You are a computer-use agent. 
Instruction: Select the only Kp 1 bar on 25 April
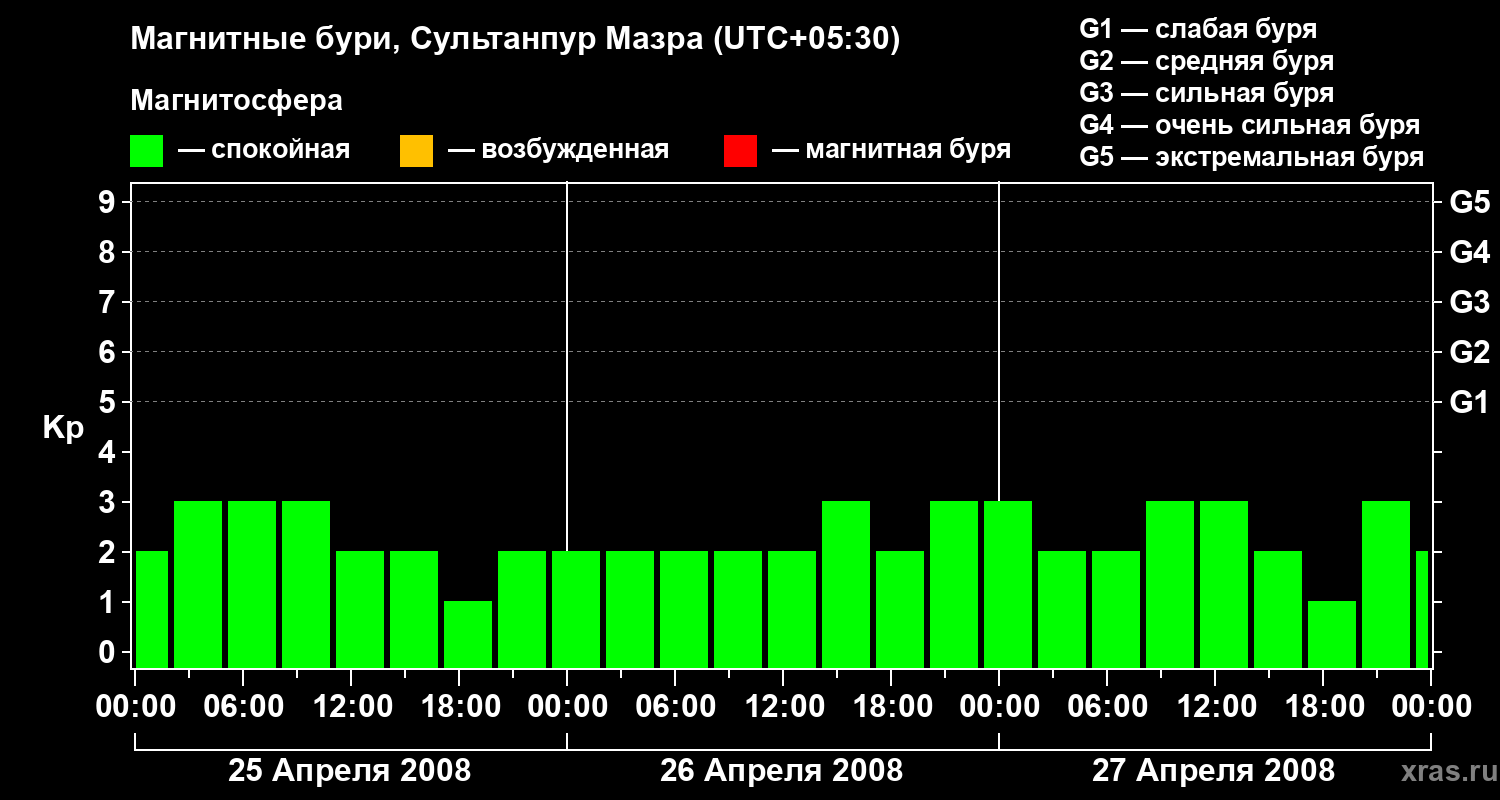pos(468,634)
